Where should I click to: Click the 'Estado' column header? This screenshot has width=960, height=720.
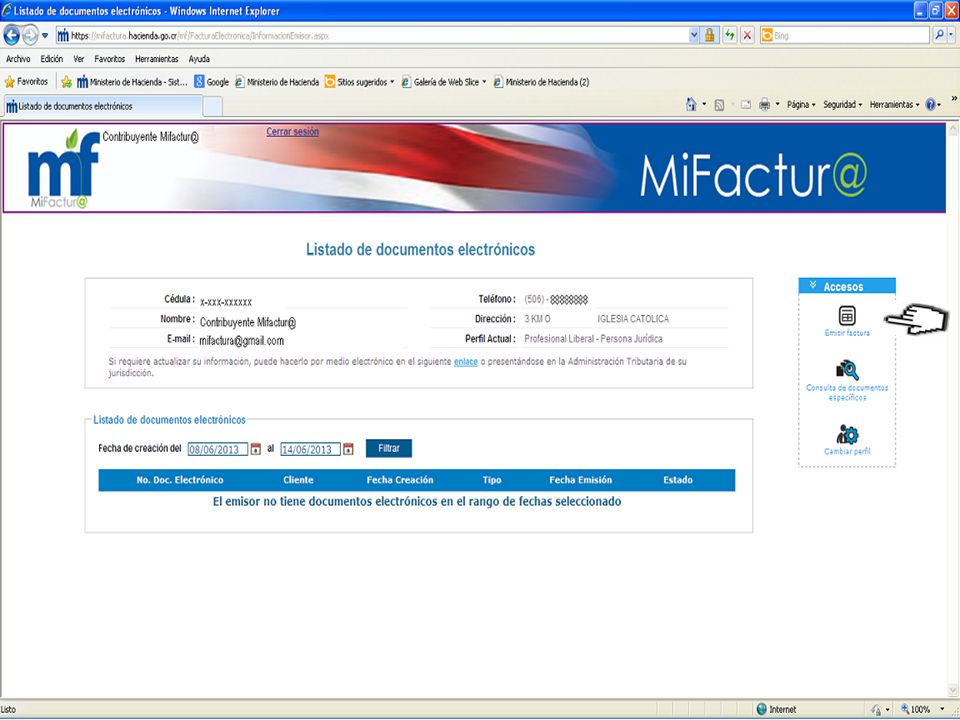pyautogui.click(x=678, y=480)
